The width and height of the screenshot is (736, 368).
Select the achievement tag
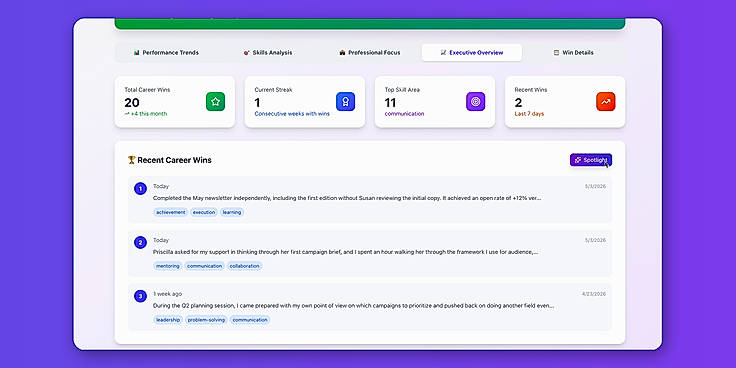click(171, 212)
